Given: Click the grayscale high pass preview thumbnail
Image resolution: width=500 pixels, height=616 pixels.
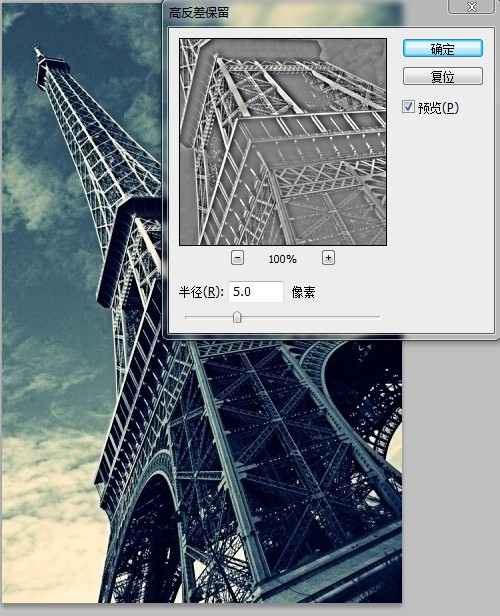Looking at the screenshot, I should pyautogui.click(x=283, y=142).
